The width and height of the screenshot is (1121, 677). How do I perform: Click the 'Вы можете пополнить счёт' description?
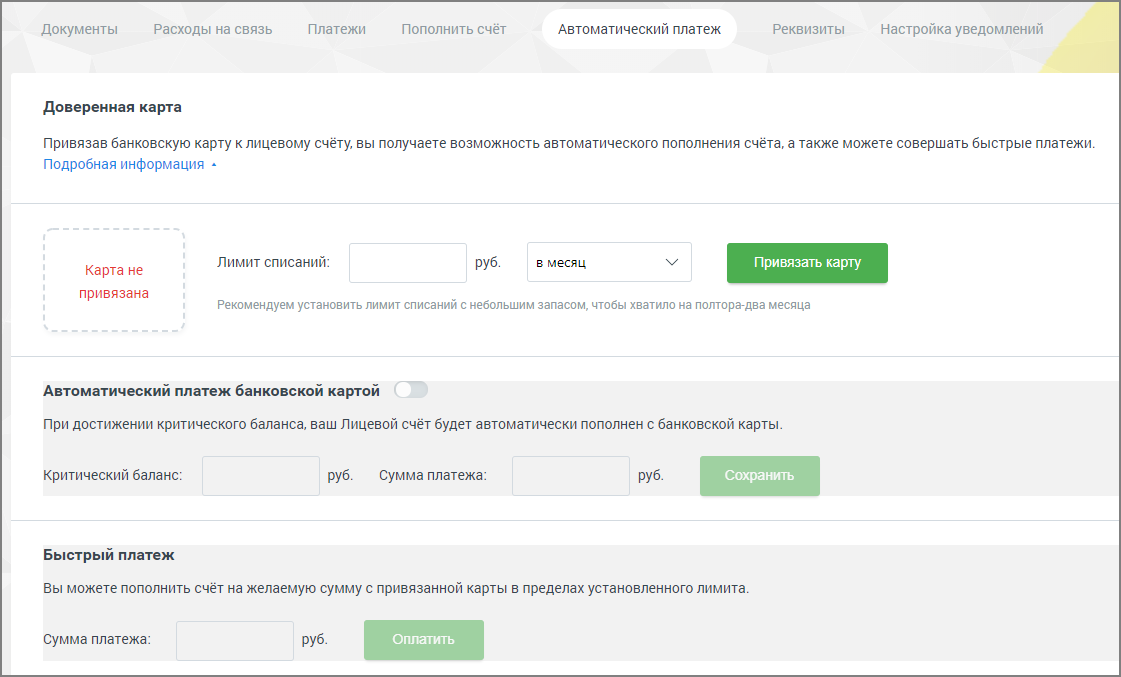396,589
